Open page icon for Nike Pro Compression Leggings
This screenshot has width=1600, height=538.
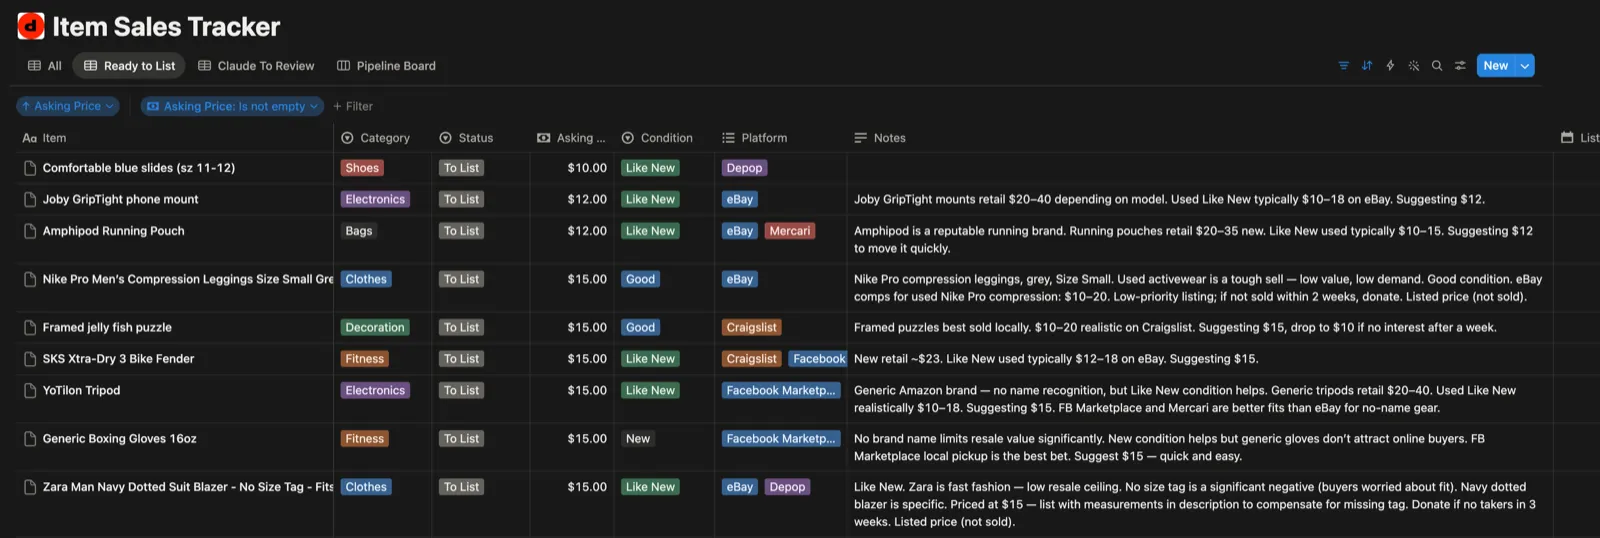30,279
